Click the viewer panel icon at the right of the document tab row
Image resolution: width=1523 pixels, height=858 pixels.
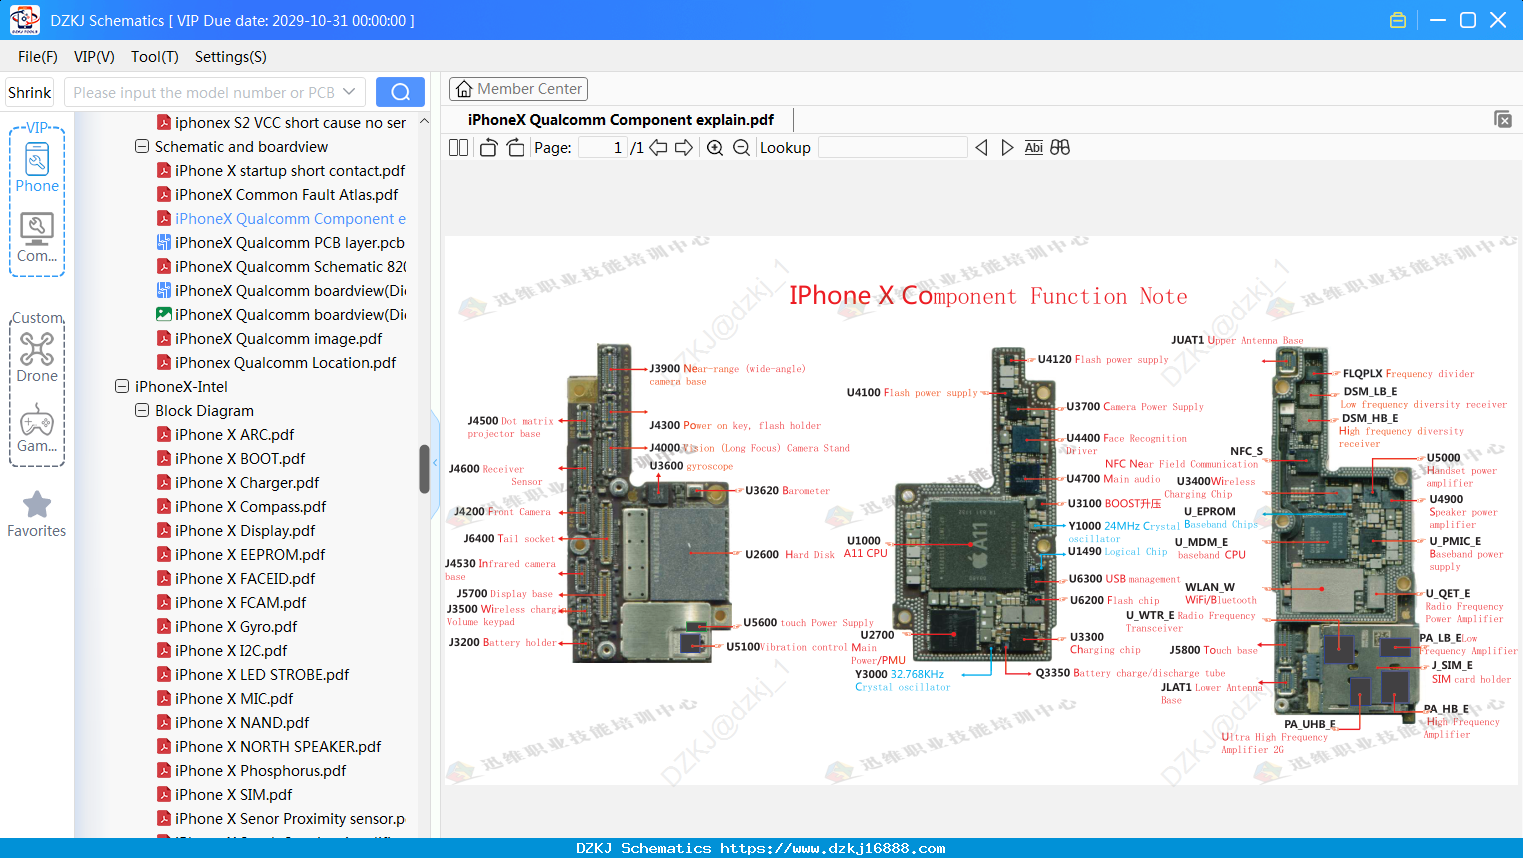[1502, 119]
